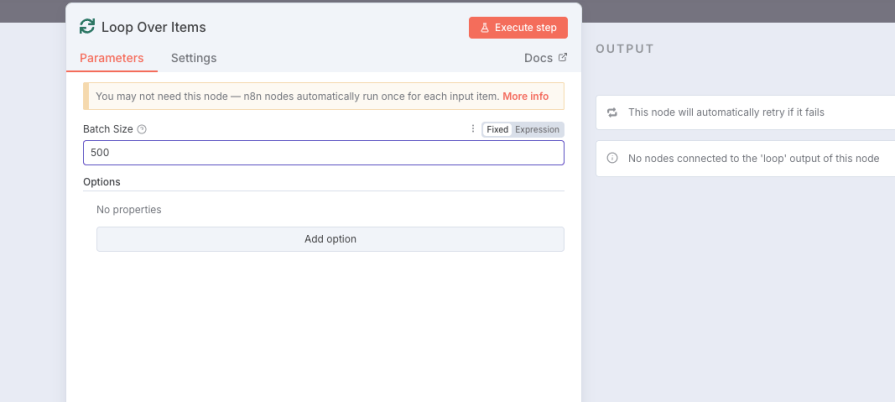Click the Options section heading
895x402 pixels.
[102, 182]
